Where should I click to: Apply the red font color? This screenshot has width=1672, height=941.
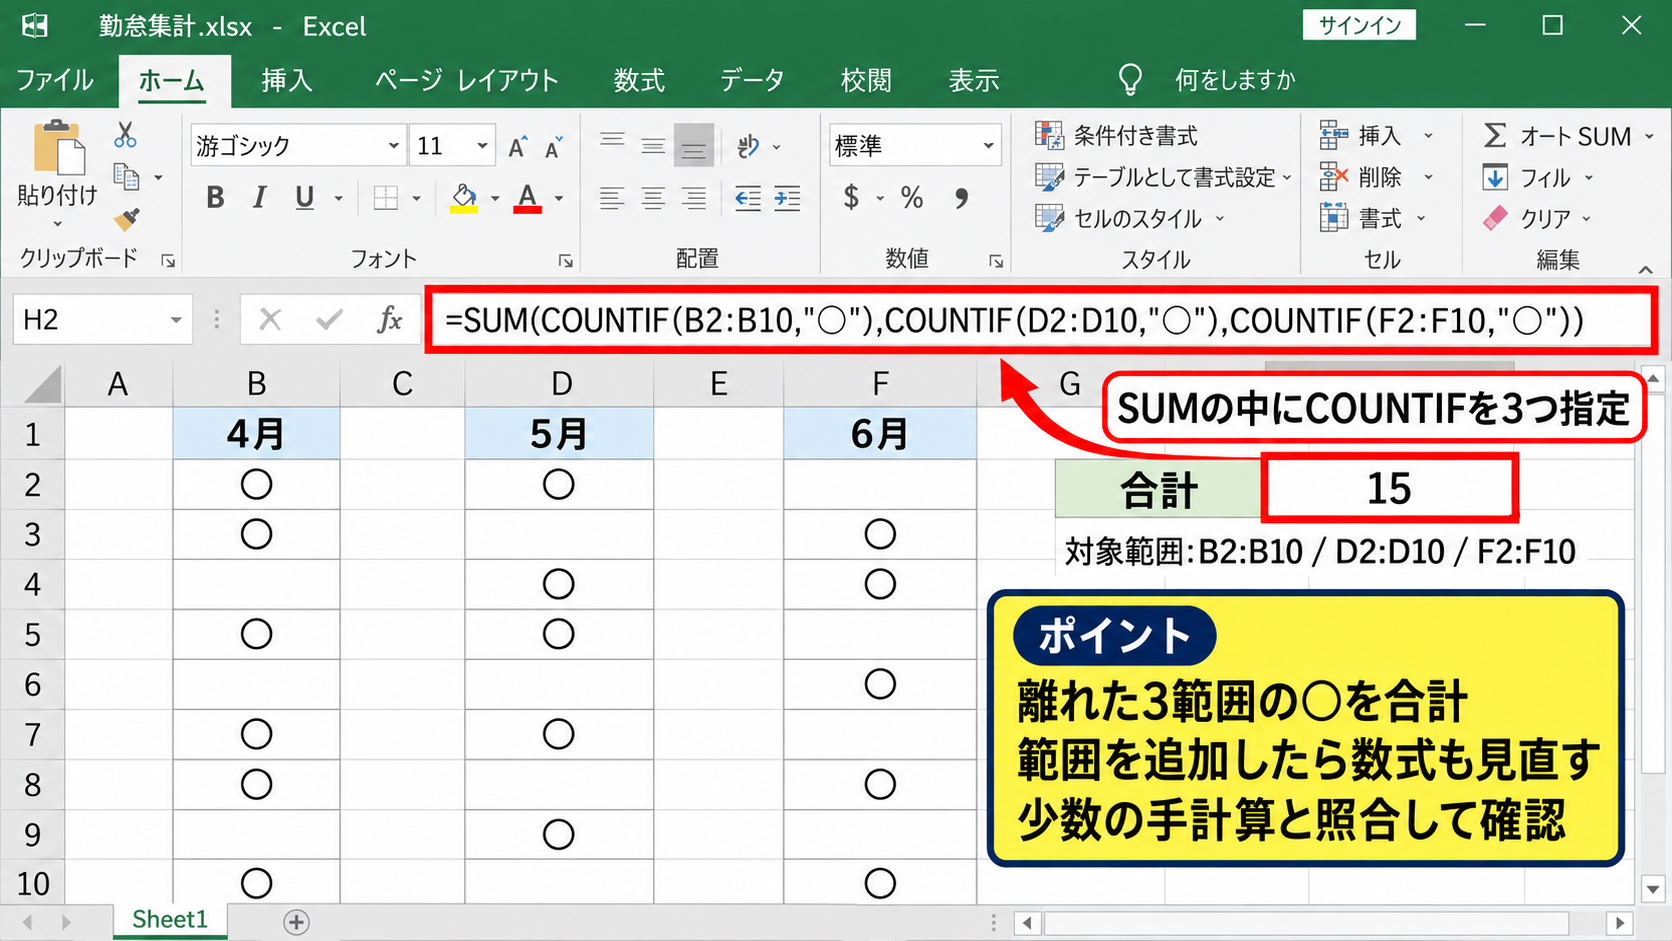click(528, 198)
